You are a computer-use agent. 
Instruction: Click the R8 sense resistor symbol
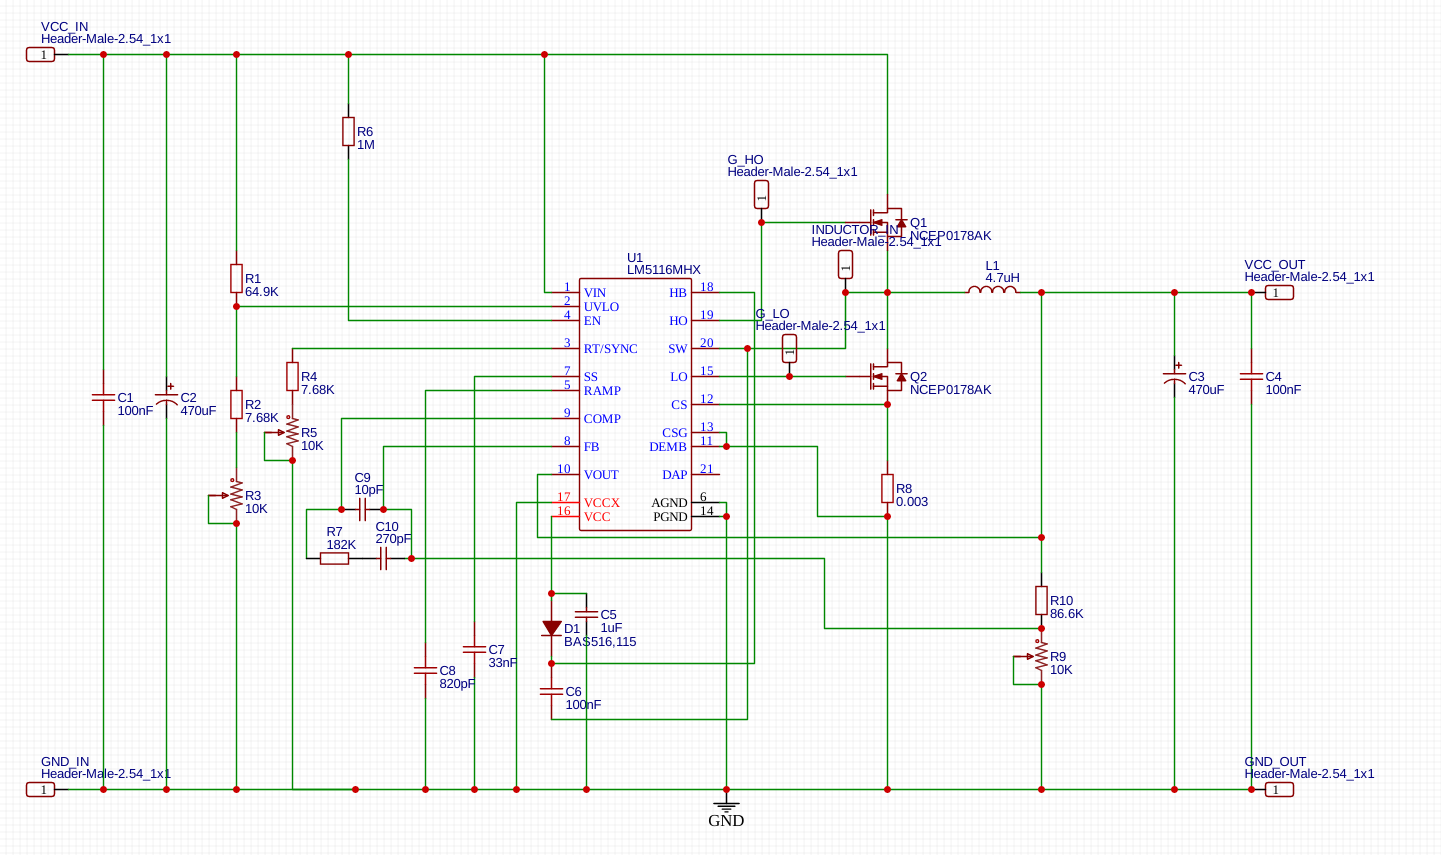click(887, 488)
